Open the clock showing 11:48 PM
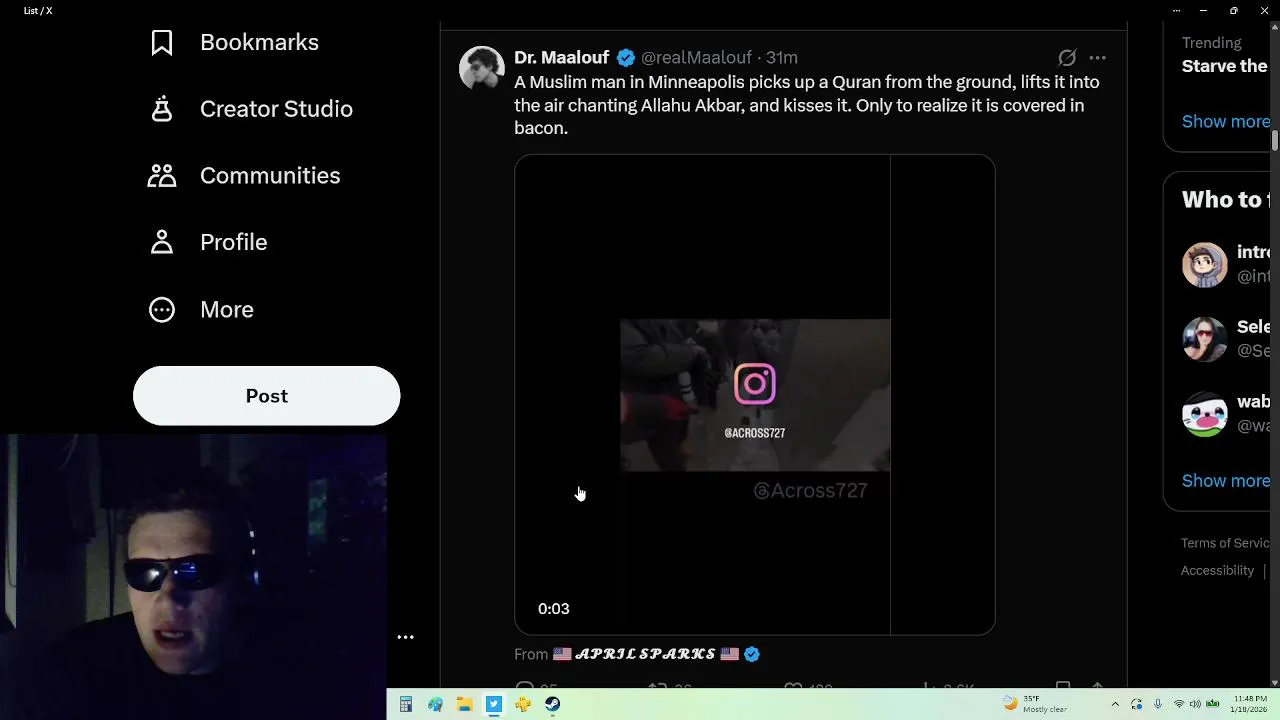1280x720 pixels. pos(1250,704)
